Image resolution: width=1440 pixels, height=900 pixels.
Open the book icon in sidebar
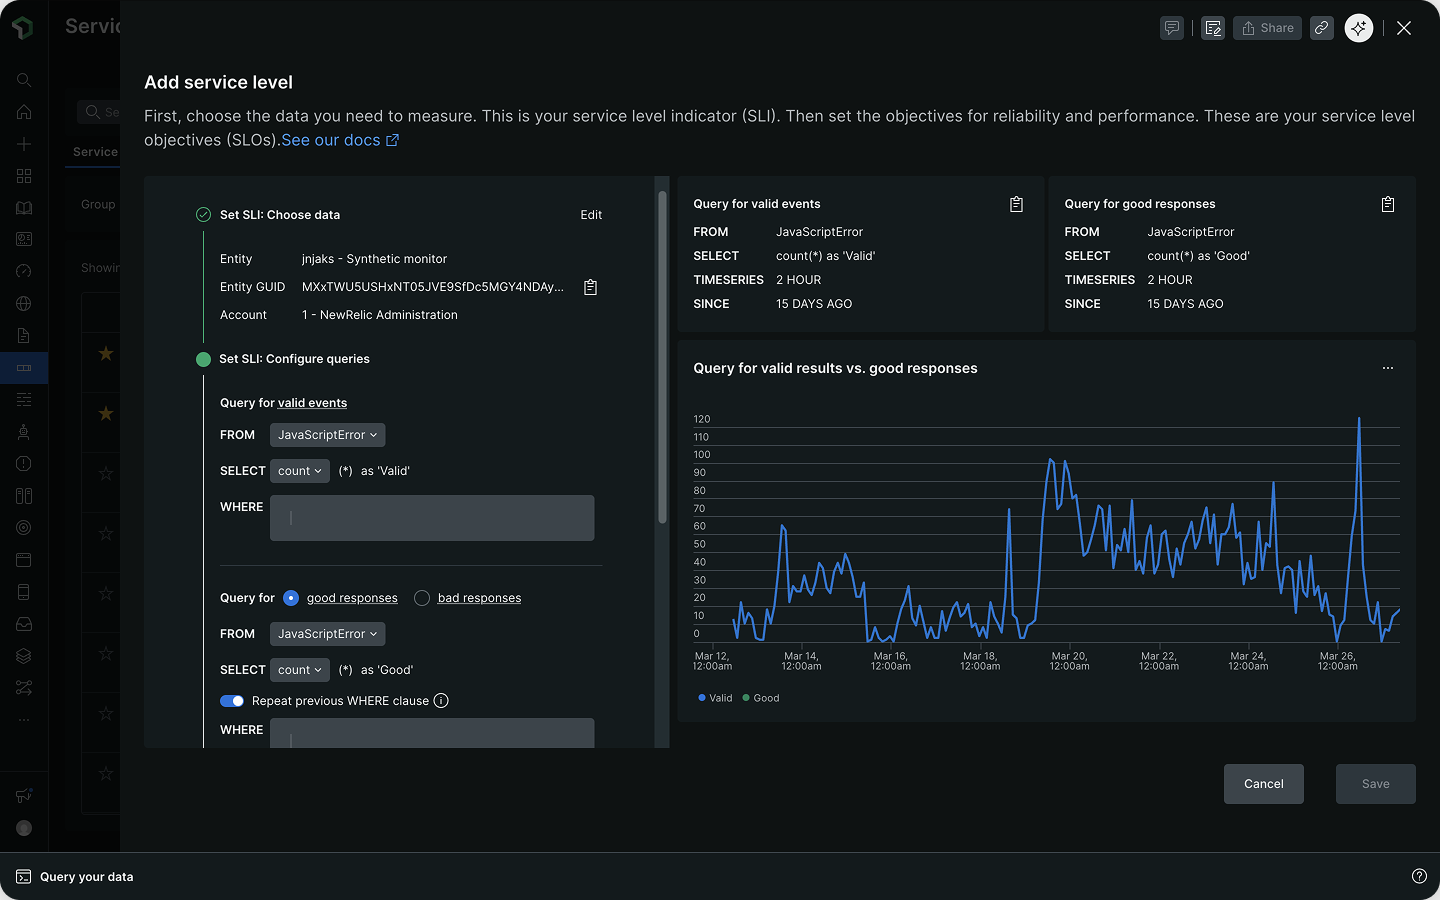(x=24, y=208)
